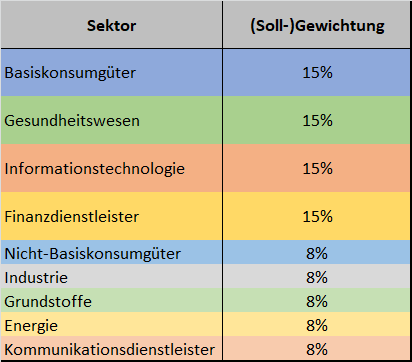Select the Sektor header cell

111,25
